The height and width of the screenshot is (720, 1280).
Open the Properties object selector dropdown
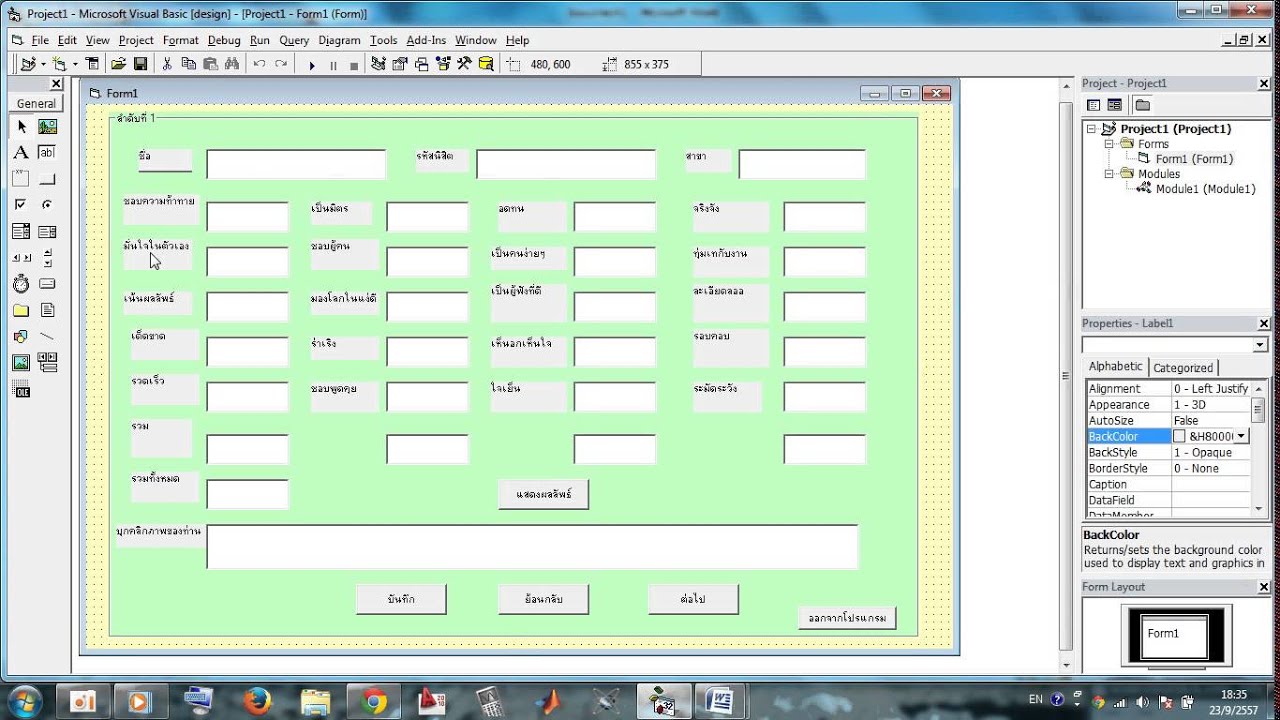[x=1260, y=345]
